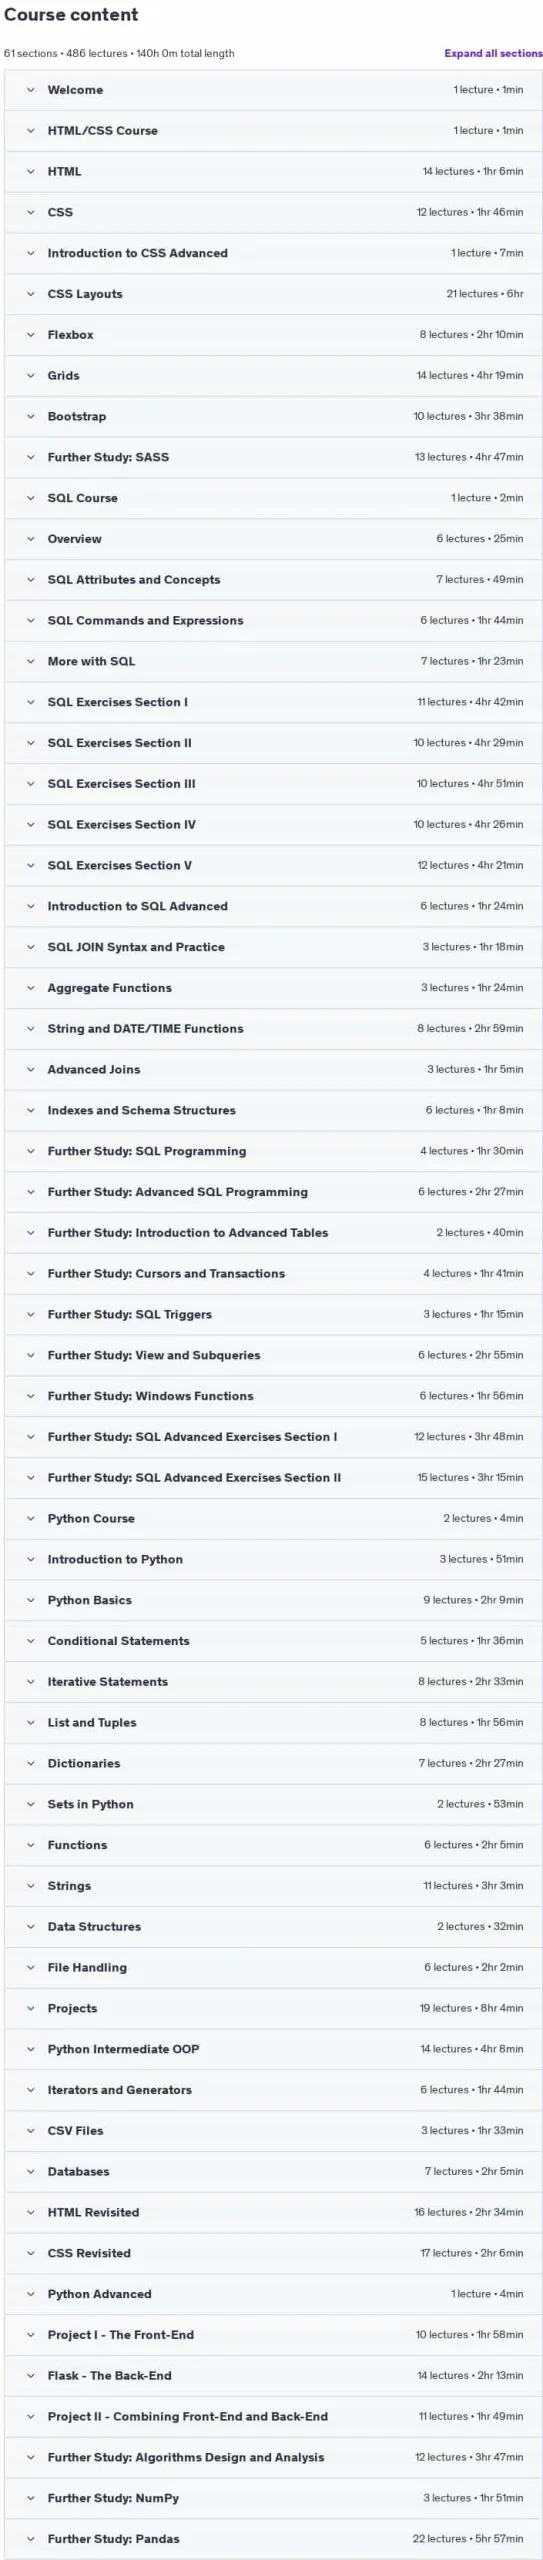Expand the Flexbox section chevron
Viewport: 543px width, 2560px height.
30,335
